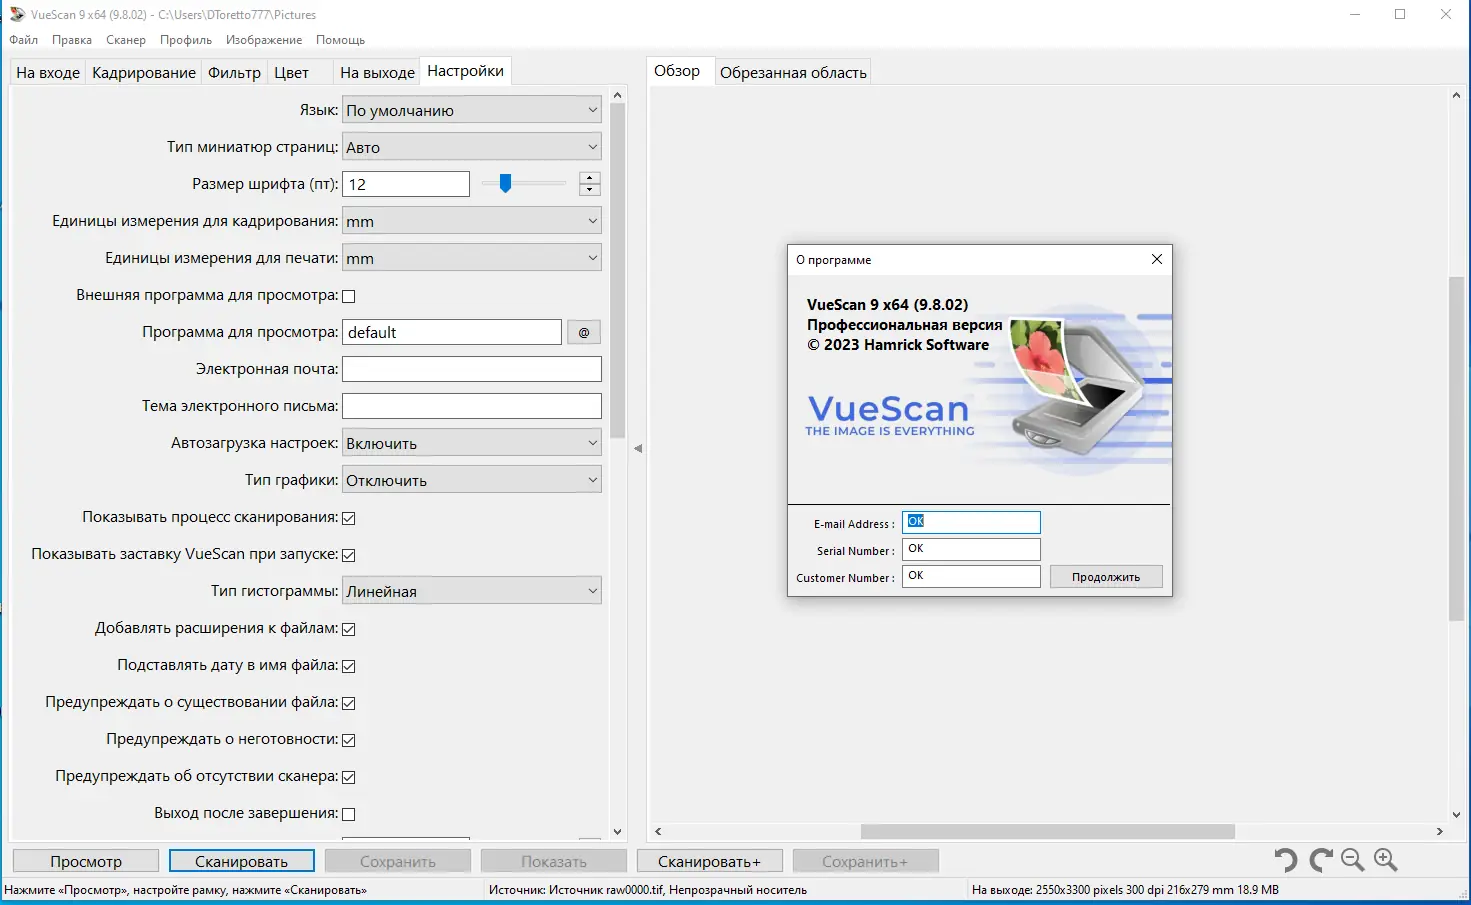Select the rotate right icon
The image size is (1471, 905).
point(1320,860)
